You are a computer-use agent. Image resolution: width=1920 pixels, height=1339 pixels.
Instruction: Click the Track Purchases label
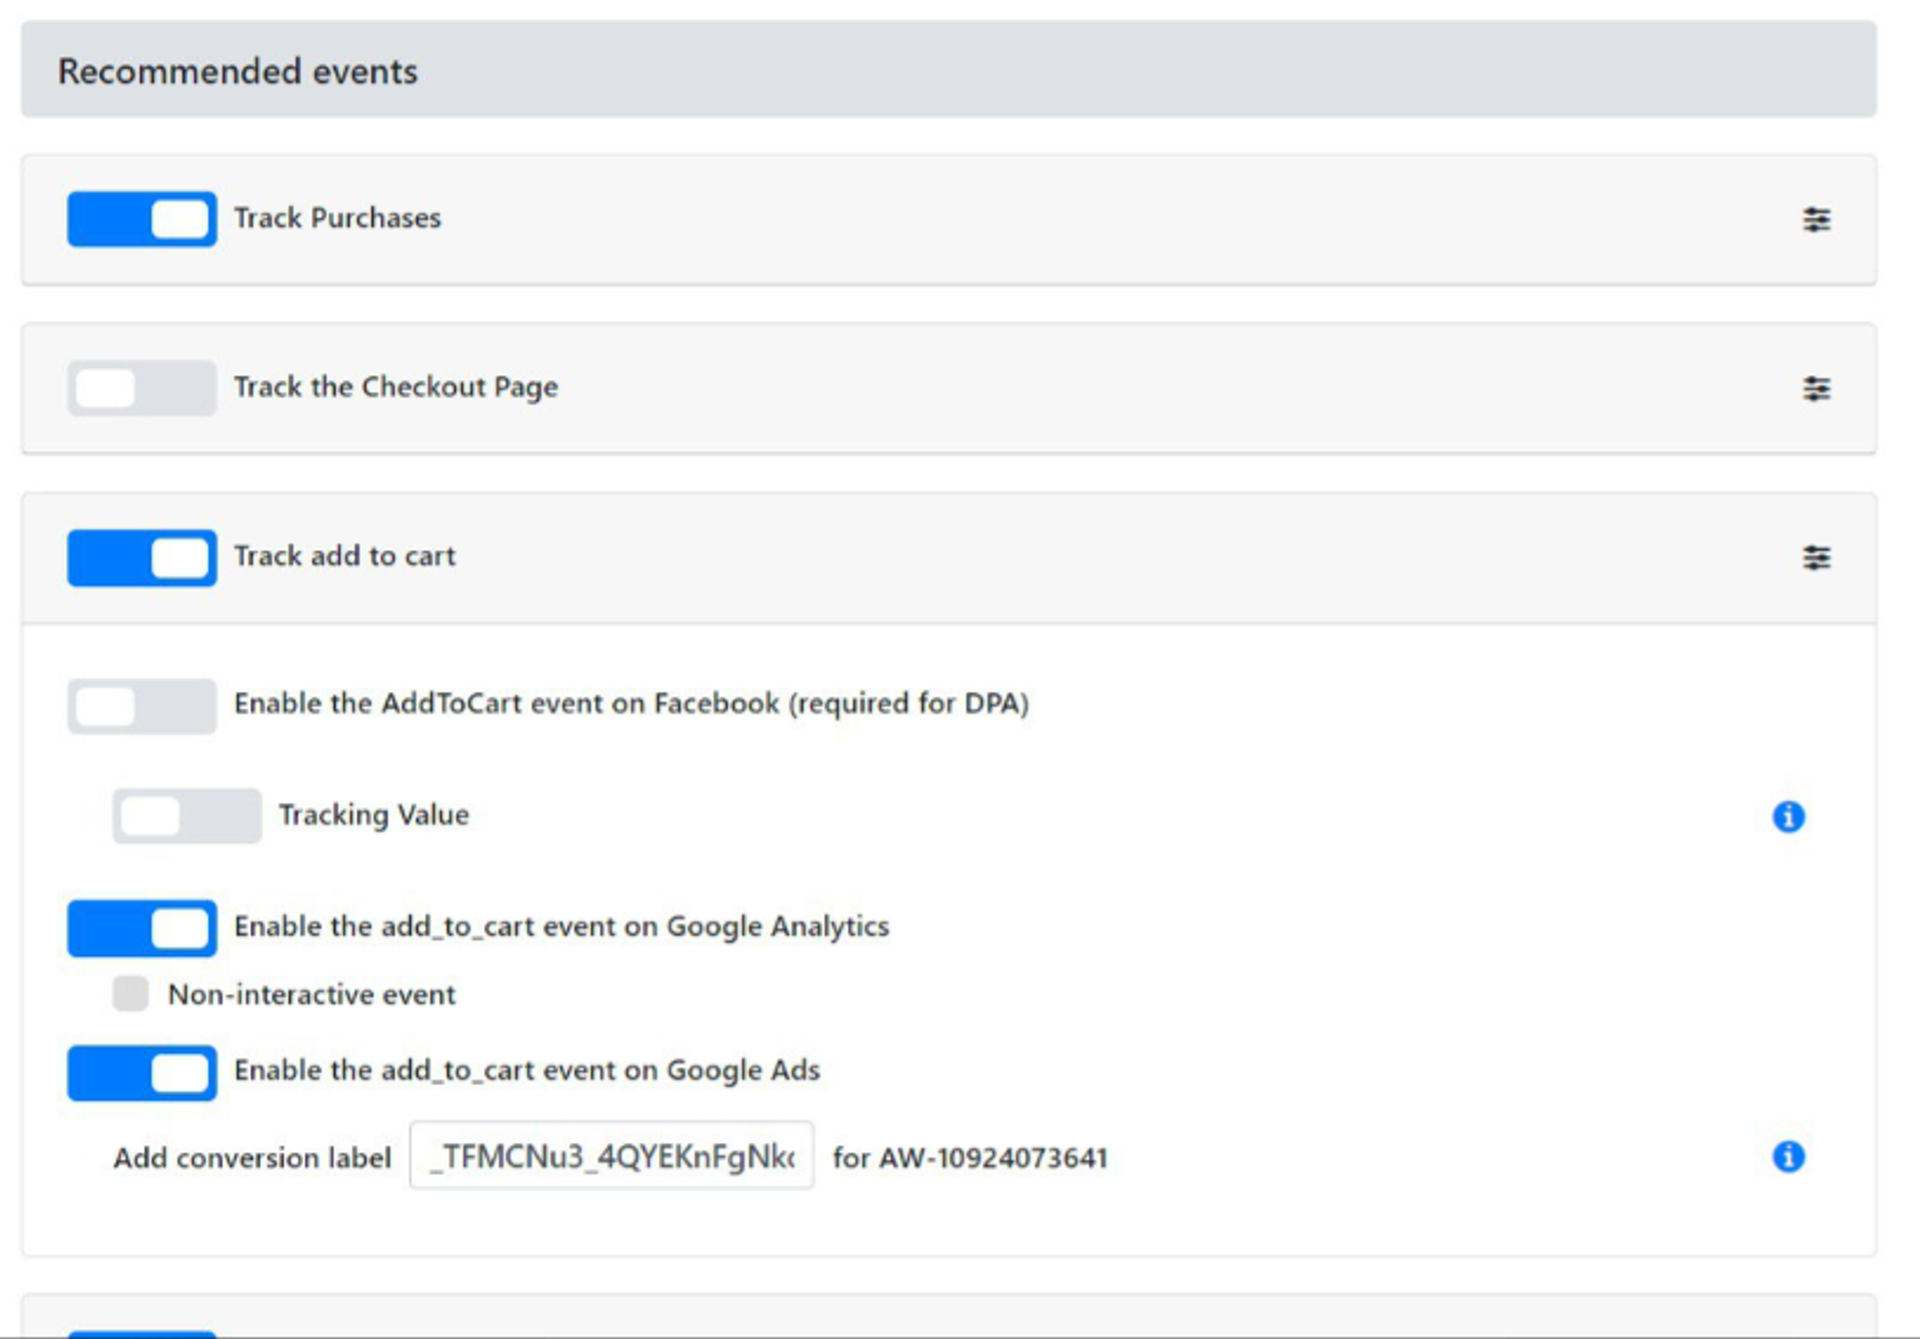click(x=337, y=218)
